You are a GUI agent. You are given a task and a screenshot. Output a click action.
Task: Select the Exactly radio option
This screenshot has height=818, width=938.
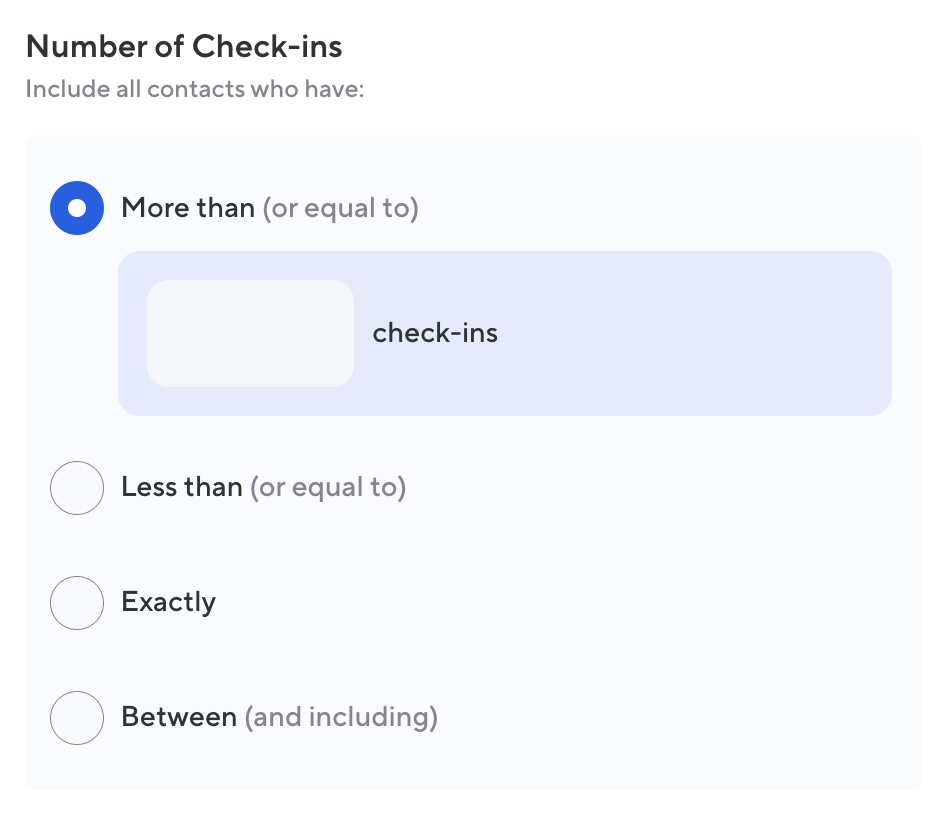coord(77,603)
